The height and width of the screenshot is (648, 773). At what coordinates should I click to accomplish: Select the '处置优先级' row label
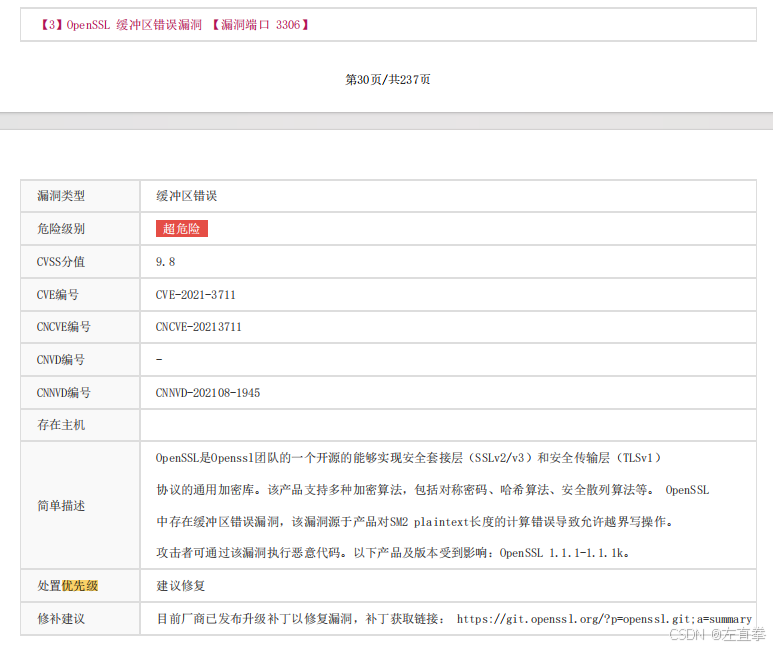tap(68, 586)
